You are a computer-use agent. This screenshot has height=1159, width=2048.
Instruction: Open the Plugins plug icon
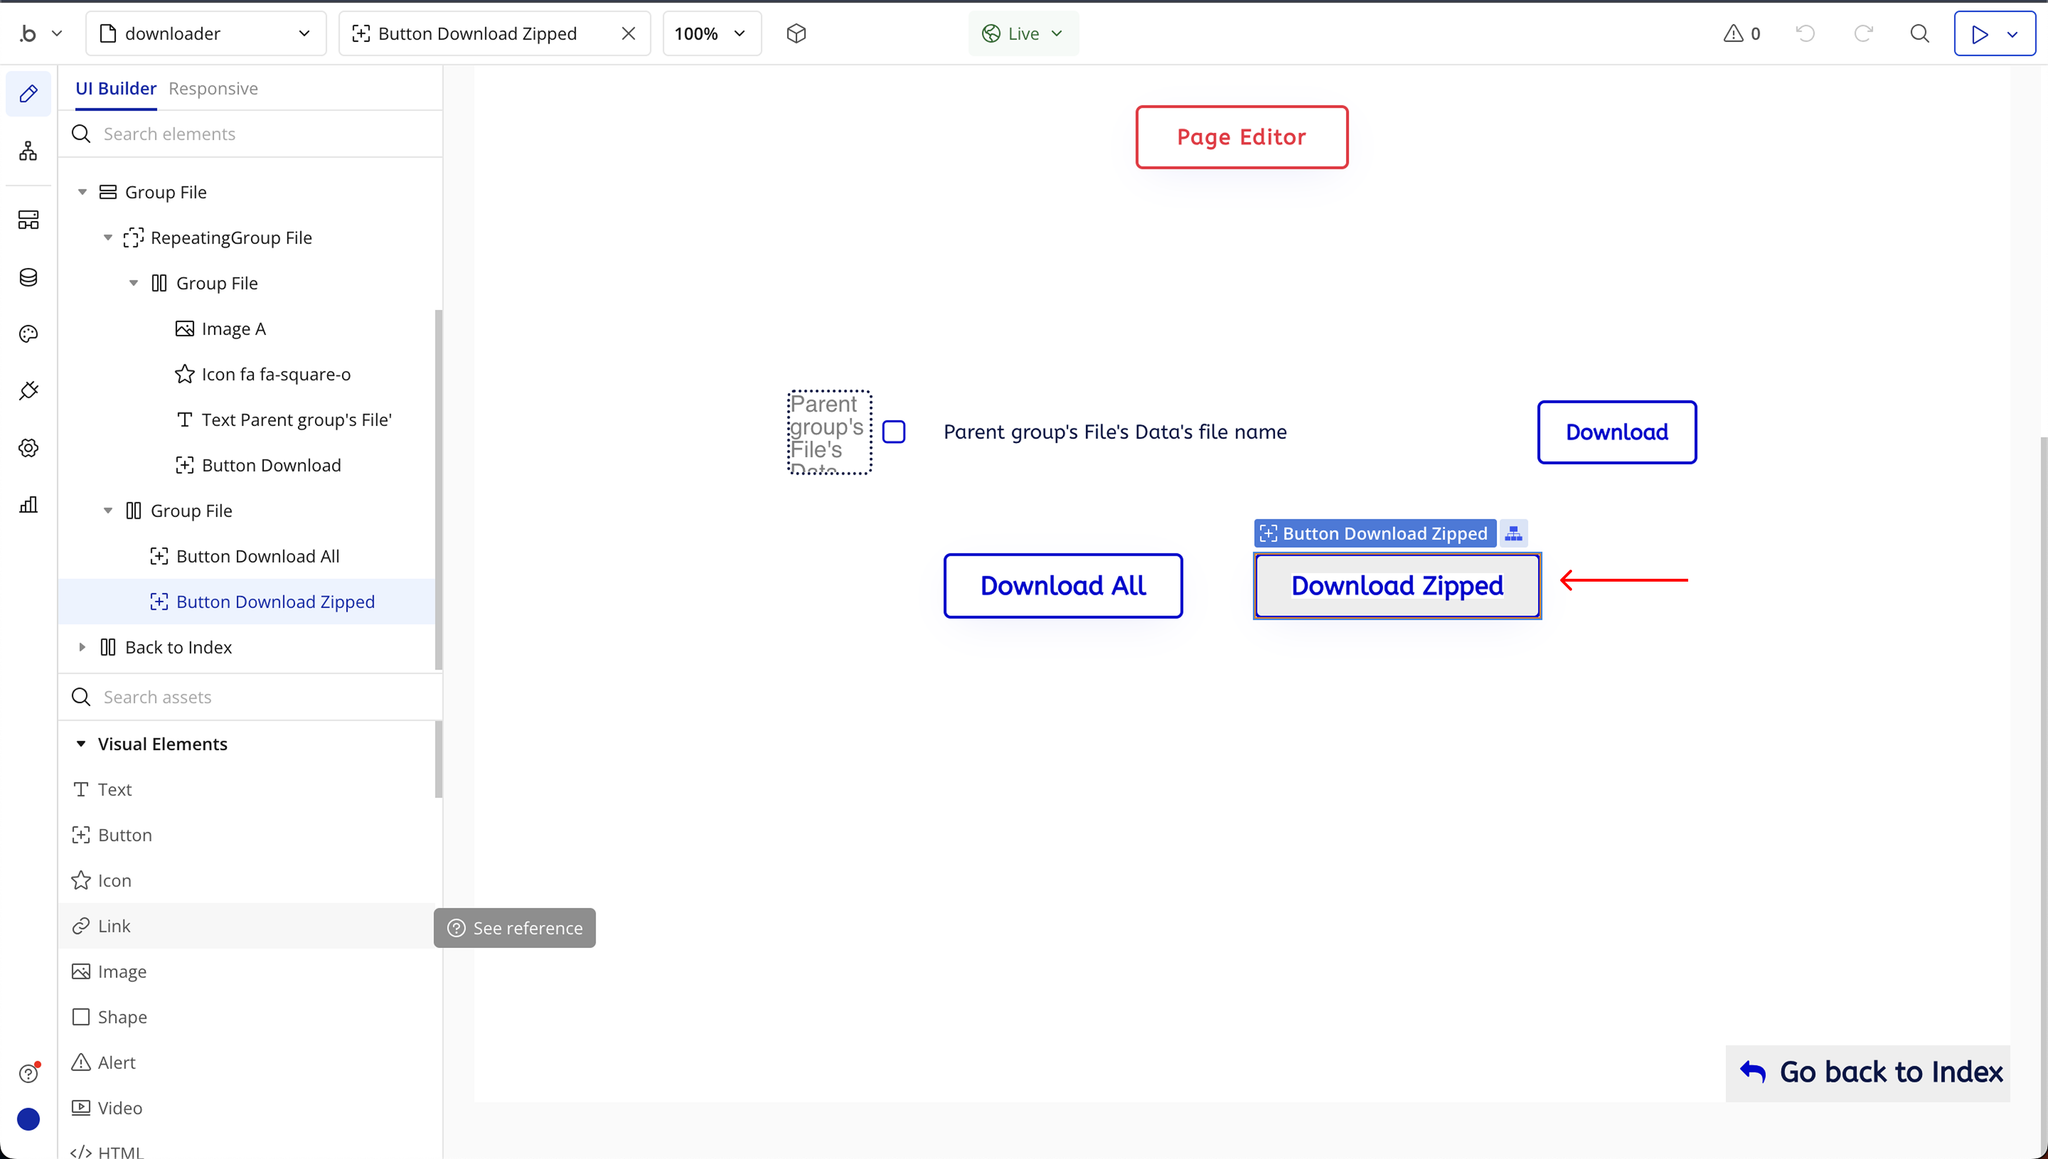(x=28, y=391)
